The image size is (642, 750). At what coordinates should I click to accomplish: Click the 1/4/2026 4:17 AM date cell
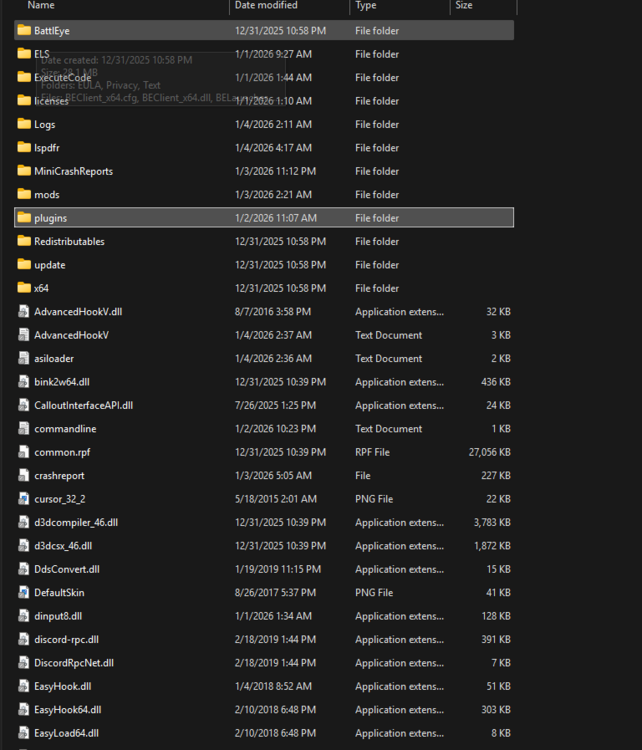[x=273, y=148]
